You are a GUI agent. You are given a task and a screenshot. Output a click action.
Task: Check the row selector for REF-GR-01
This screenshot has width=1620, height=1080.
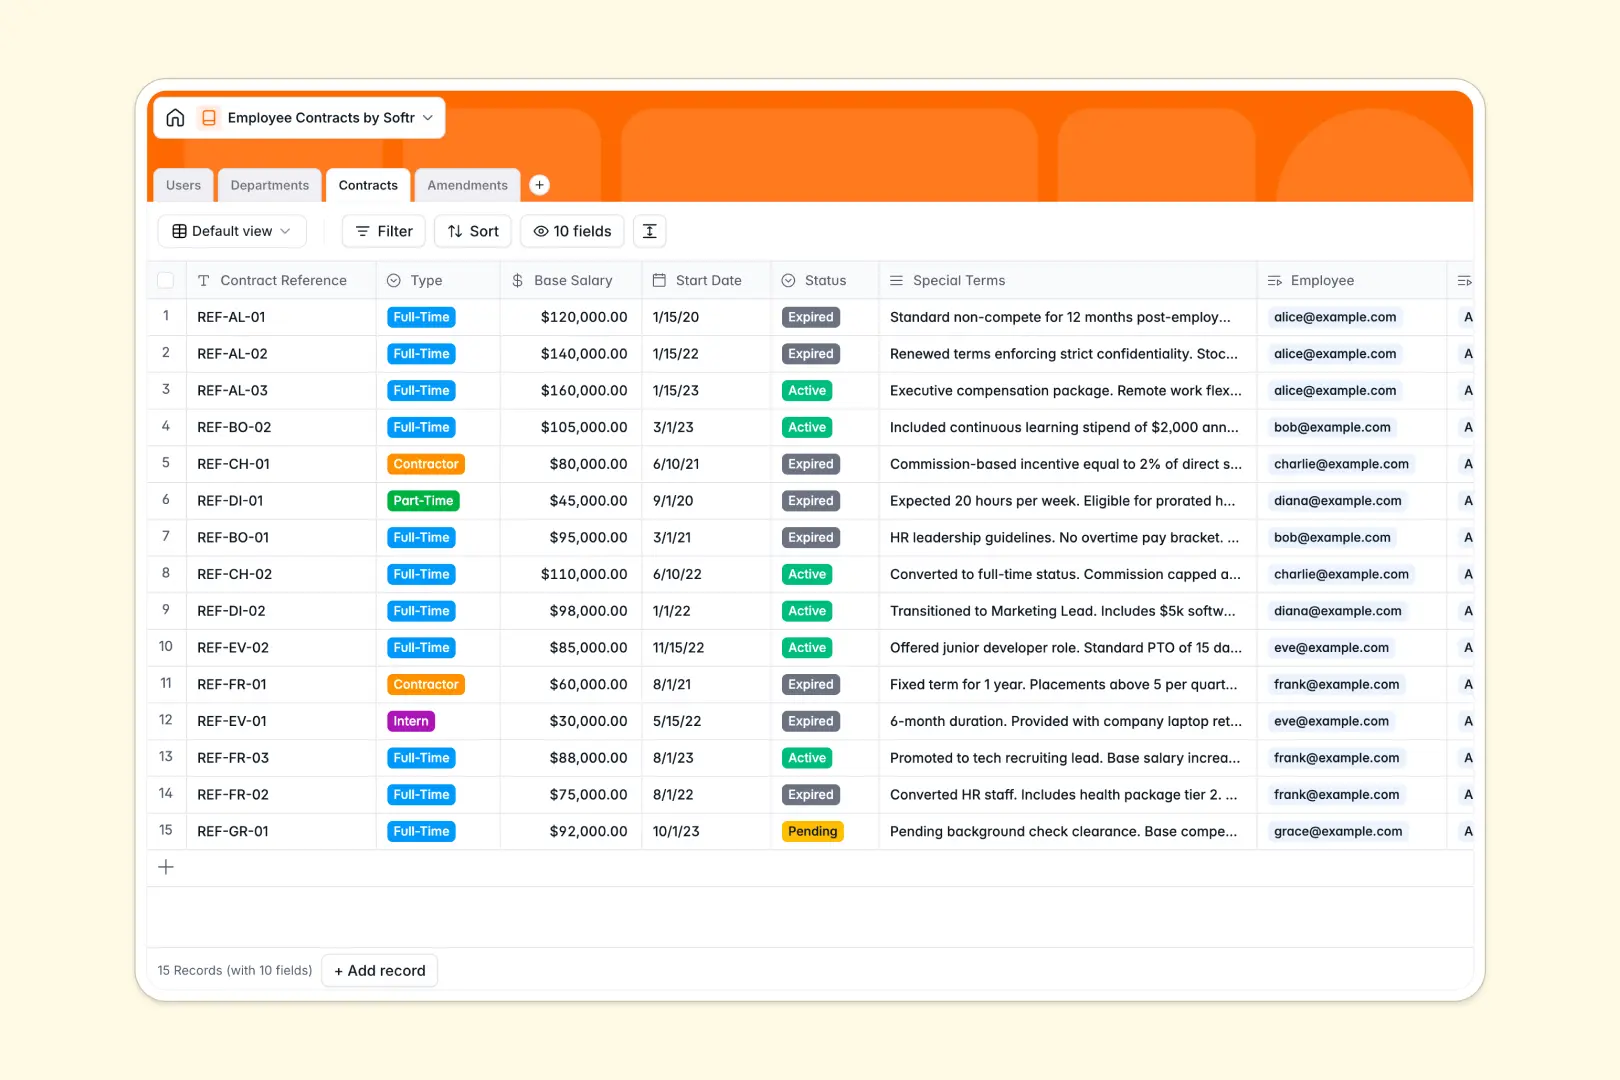point(166,831)
